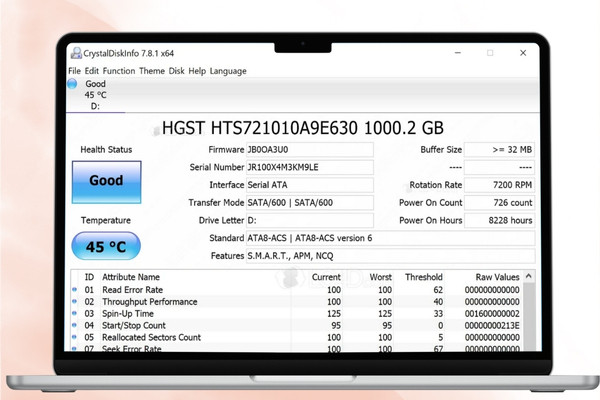Select the Start/Stop Count row
The width and height of the screenshot is (600, 400).
point(297,325)
